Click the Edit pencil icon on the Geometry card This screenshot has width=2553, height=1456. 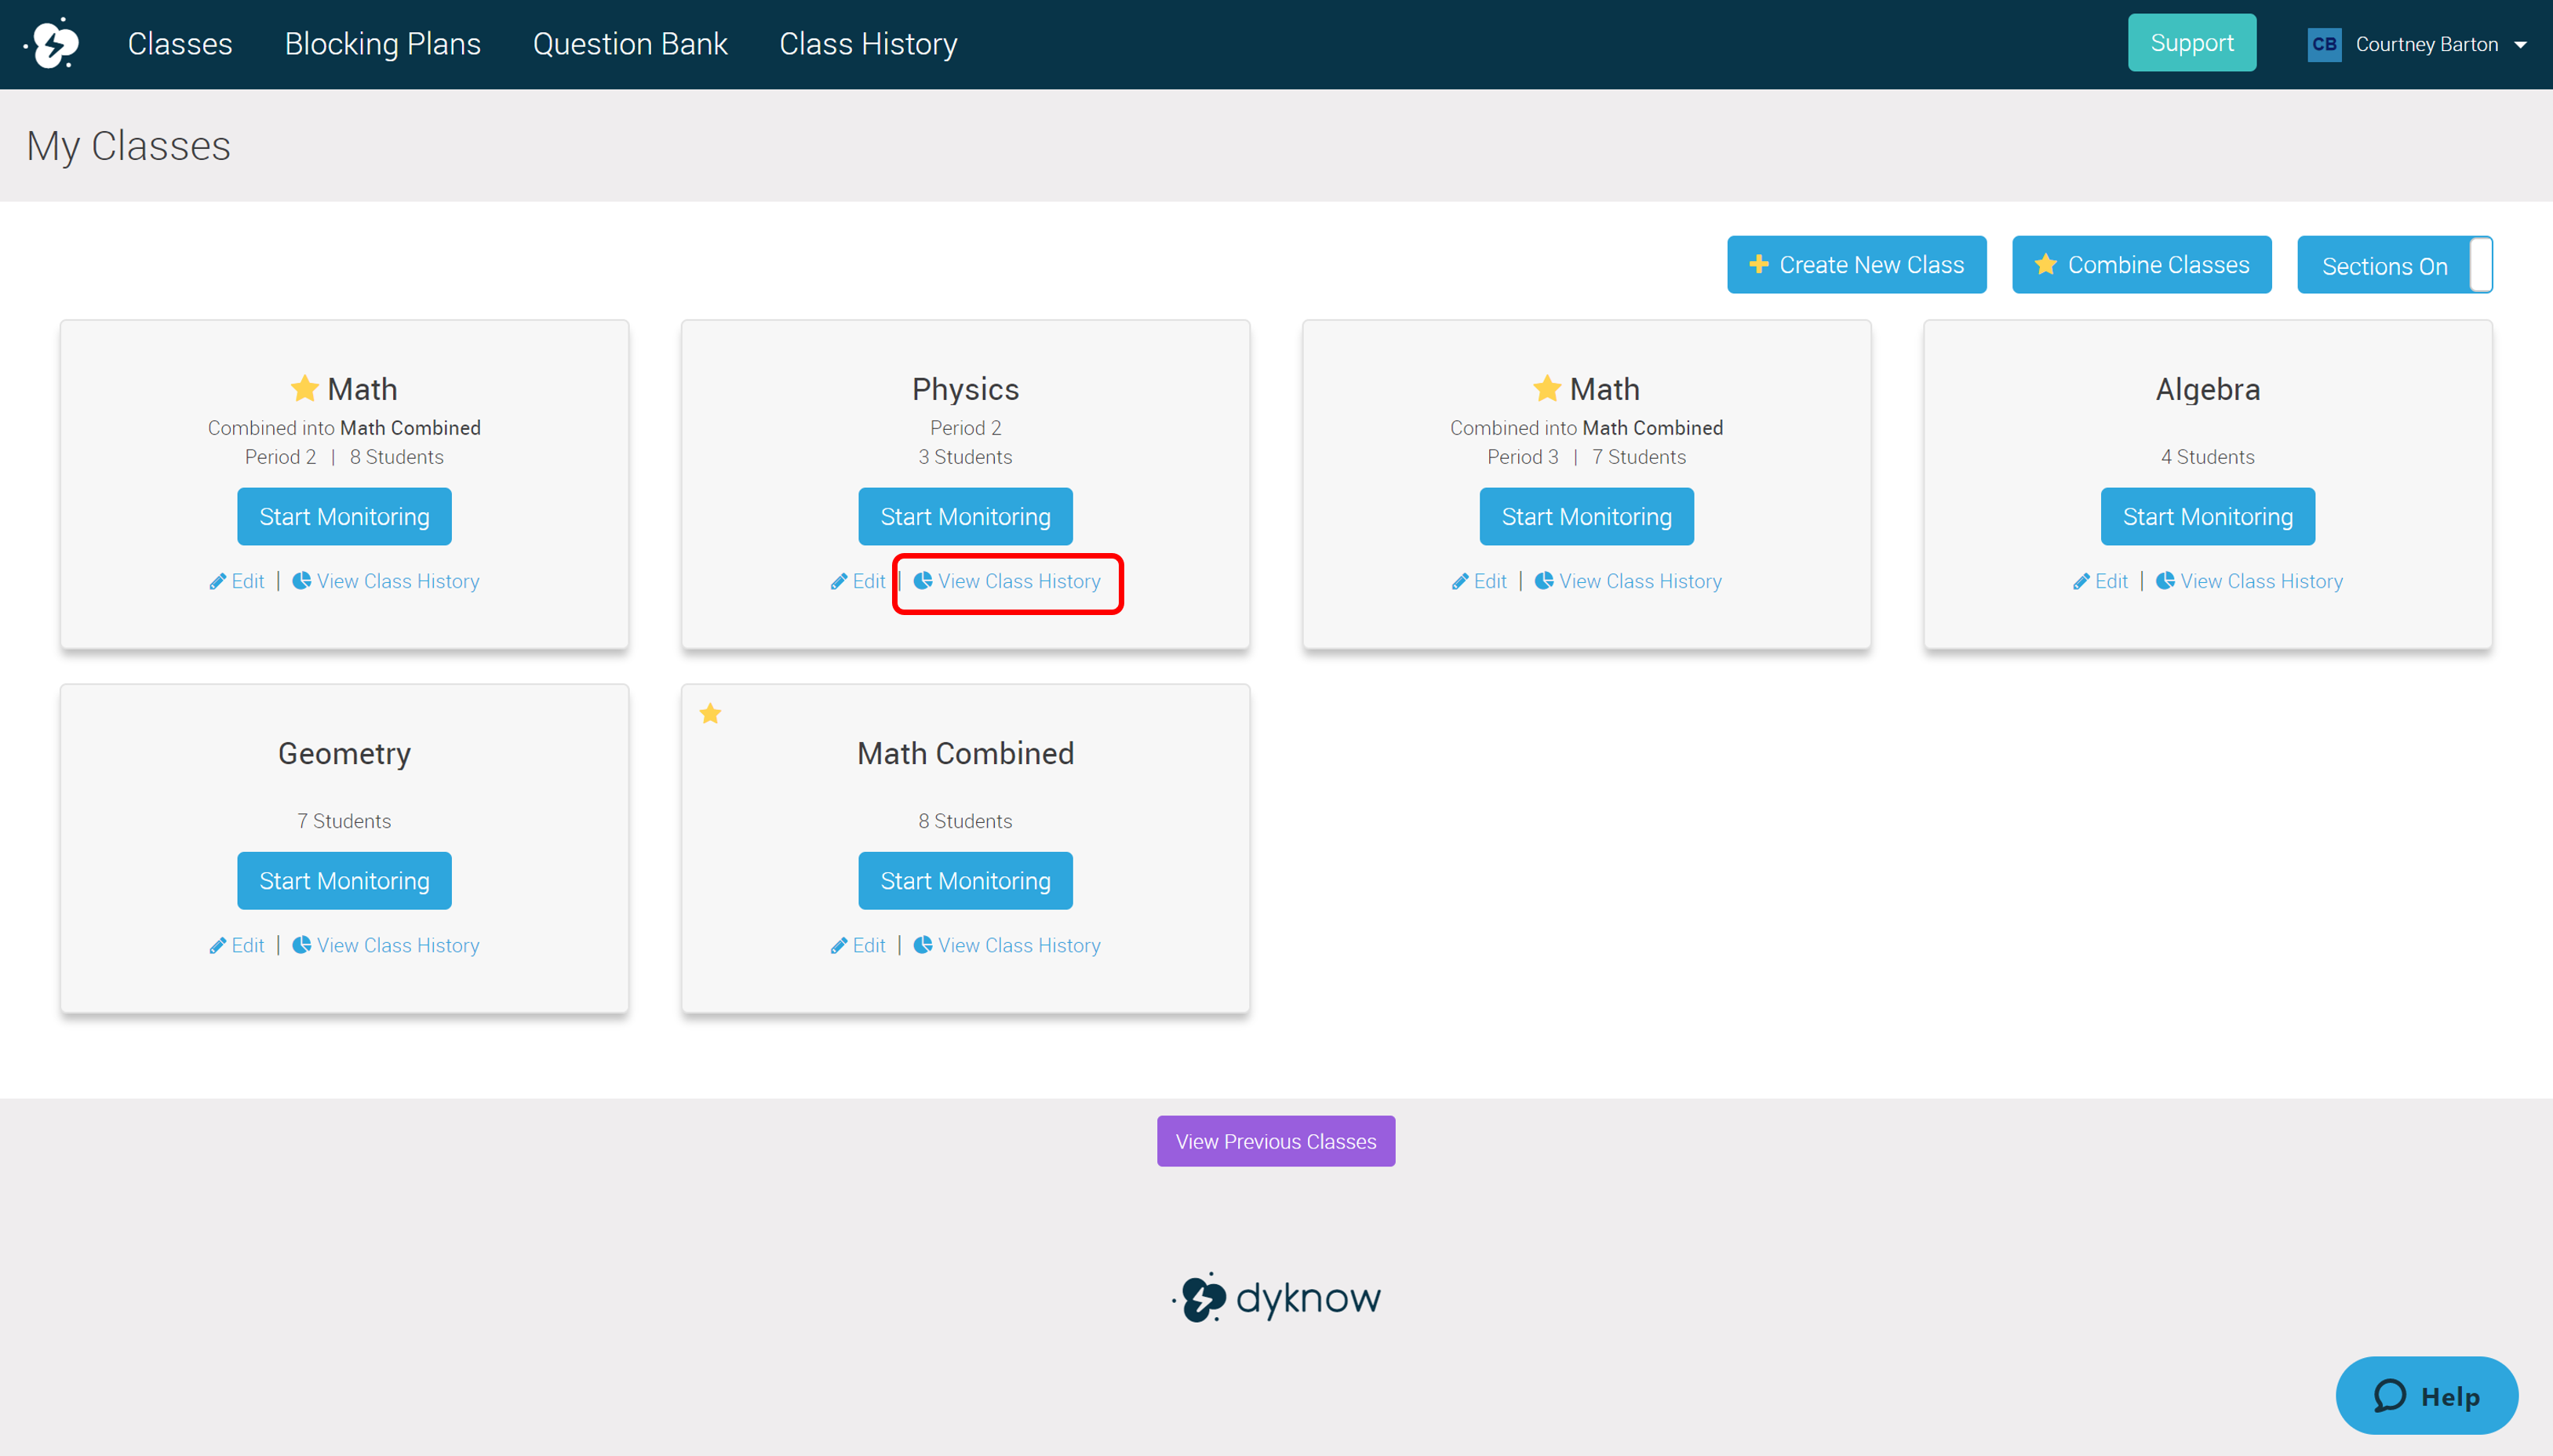click(x=217, y=945)
